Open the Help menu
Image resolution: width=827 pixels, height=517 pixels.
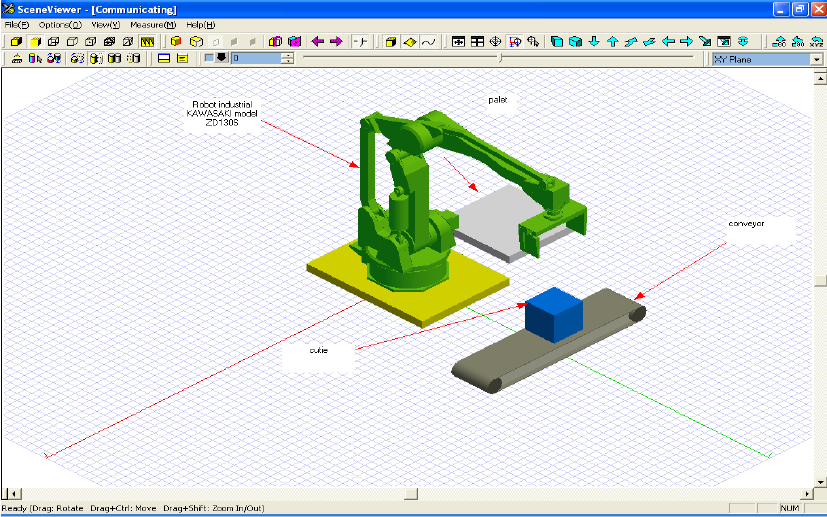(x=201, y=24)
